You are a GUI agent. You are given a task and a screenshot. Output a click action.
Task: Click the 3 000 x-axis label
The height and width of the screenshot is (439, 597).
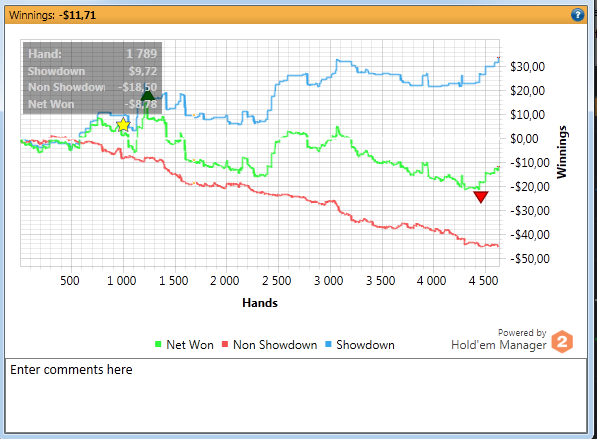coord(328,281)
